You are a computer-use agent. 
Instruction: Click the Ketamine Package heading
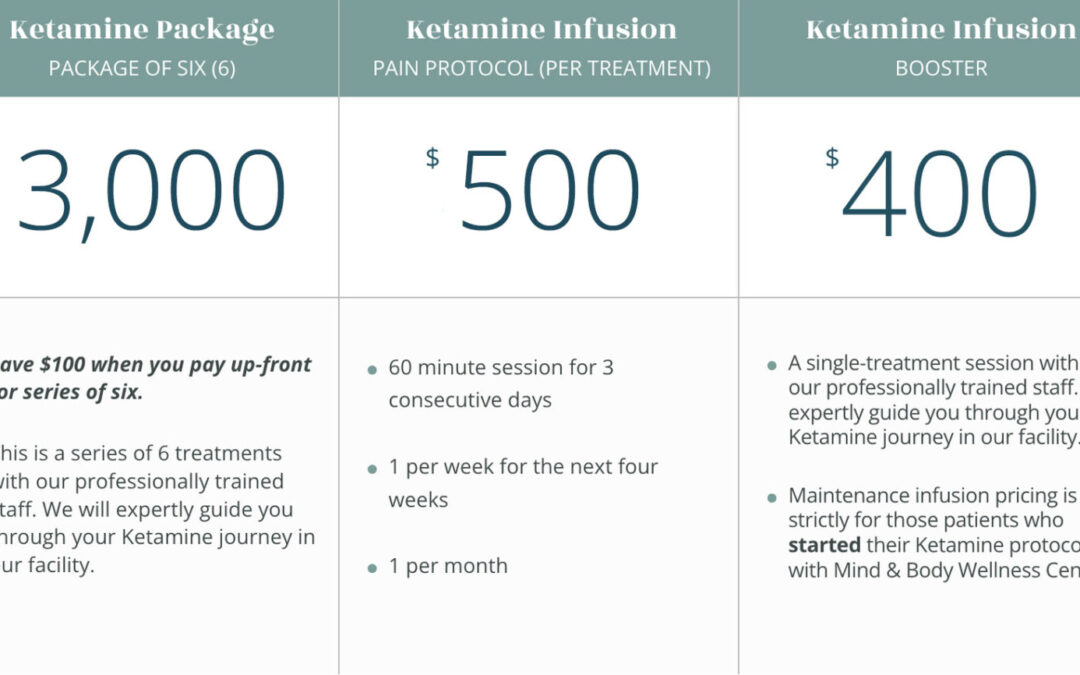(x=142, y=30)
